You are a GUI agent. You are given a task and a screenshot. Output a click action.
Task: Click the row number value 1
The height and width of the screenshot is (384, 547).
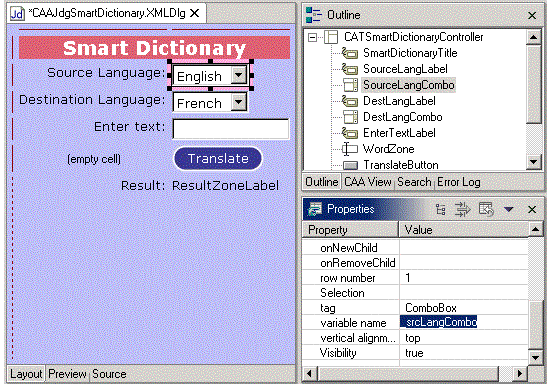(x=408, y=278)
